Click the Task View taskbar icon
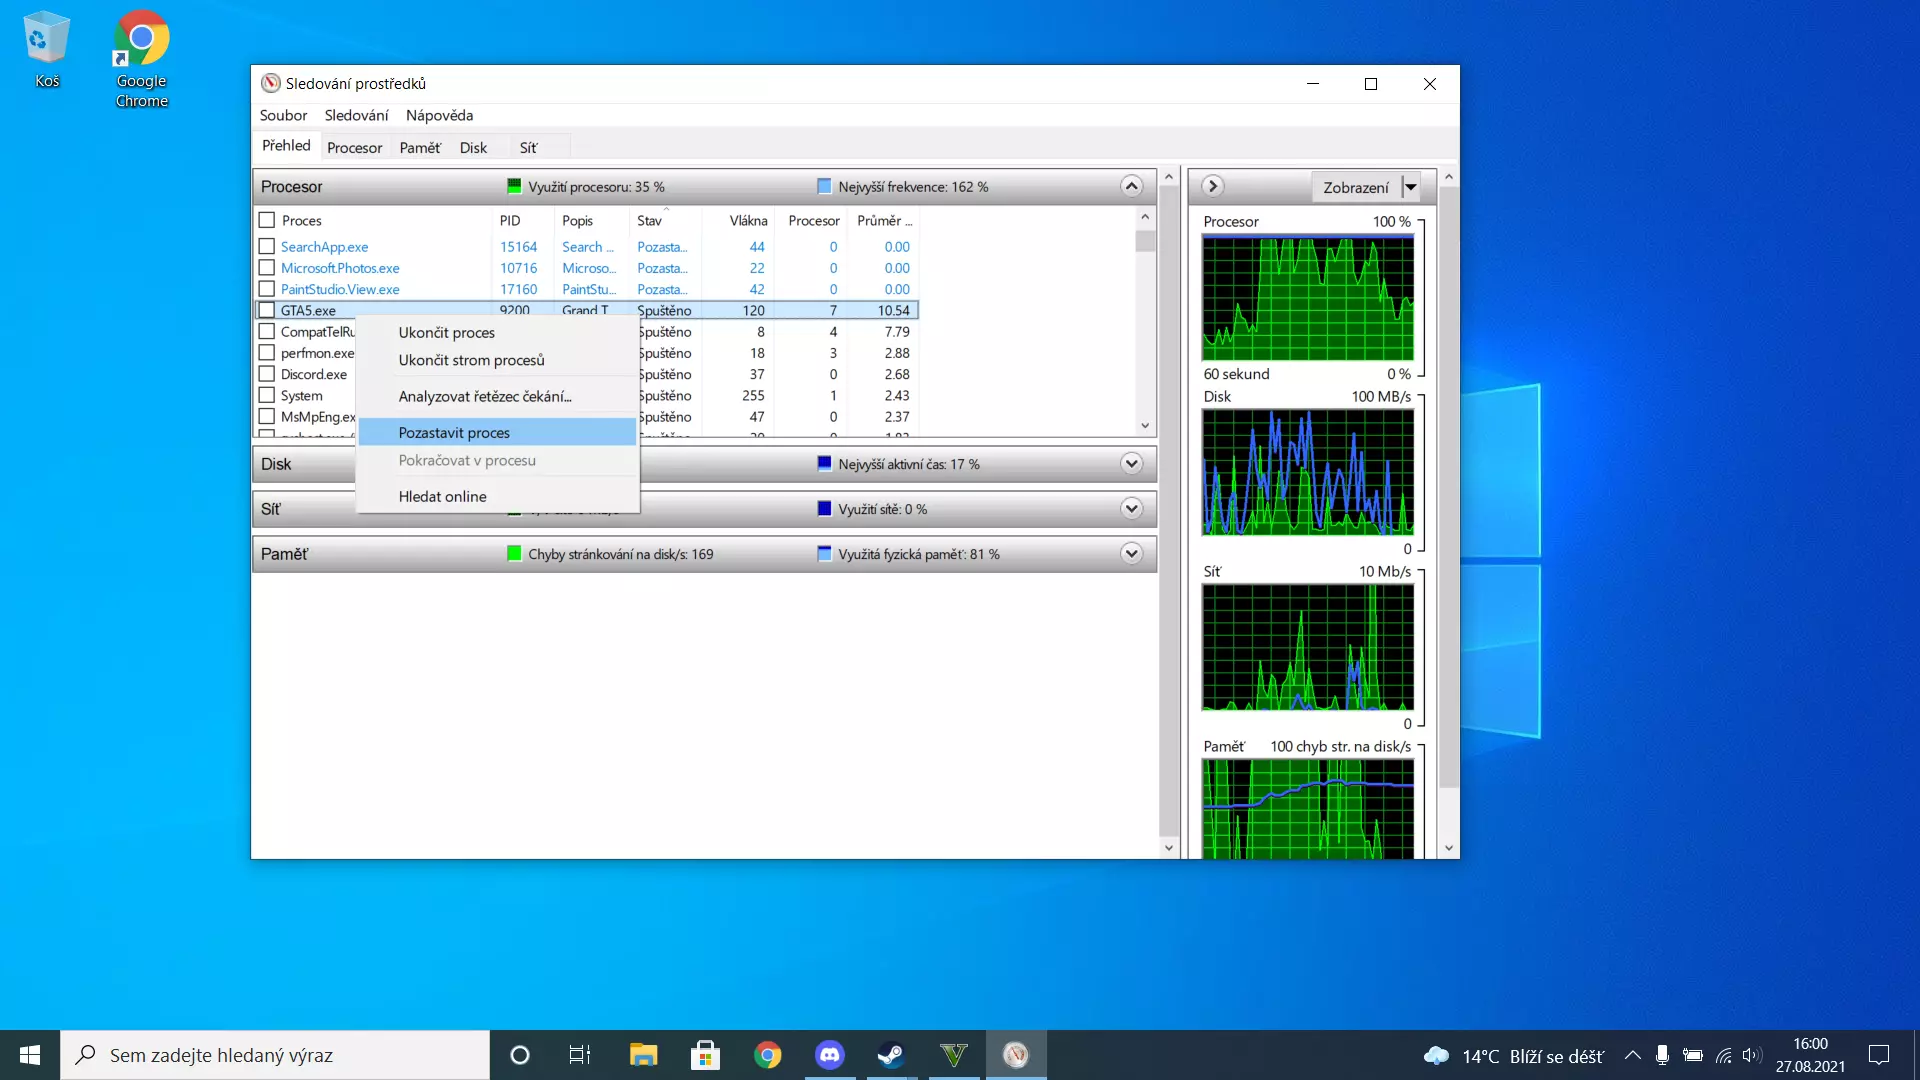Viewport: 1920px width, 1080px height. (x=580, y=1055)
